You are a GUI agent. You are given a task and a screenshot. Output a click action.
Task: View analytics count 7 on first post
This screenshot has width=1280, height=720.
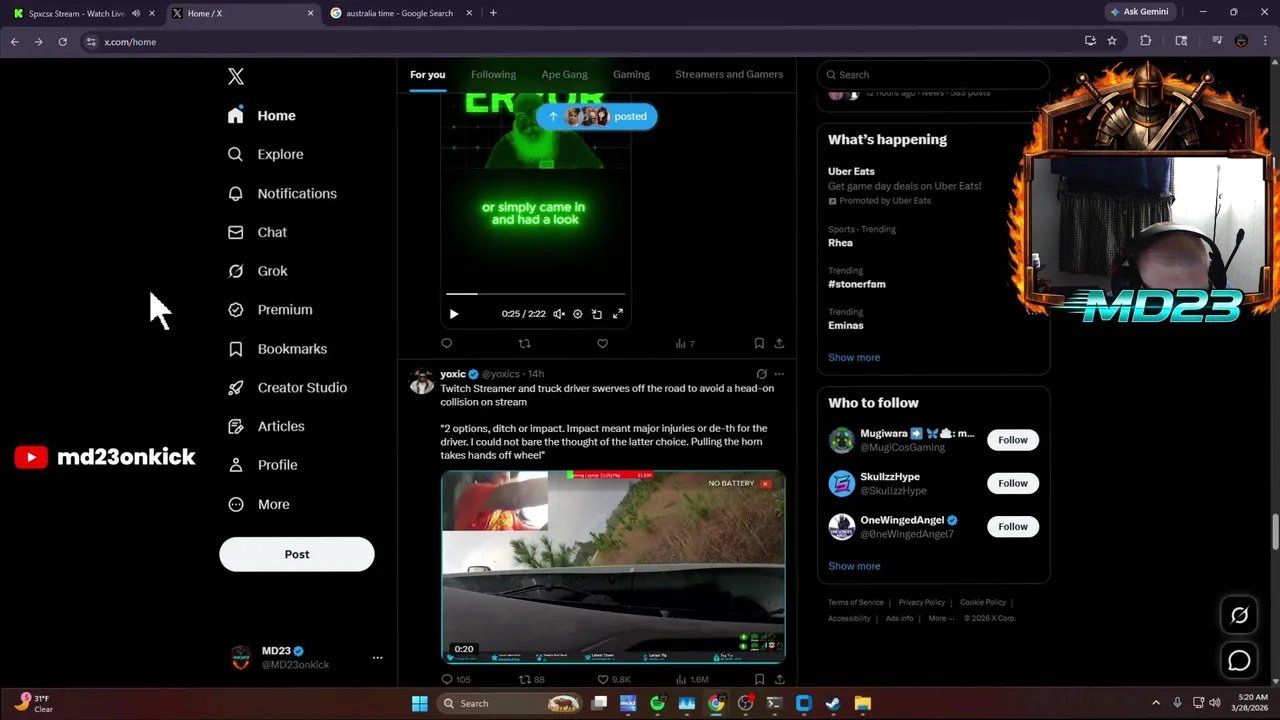(684, 344)
